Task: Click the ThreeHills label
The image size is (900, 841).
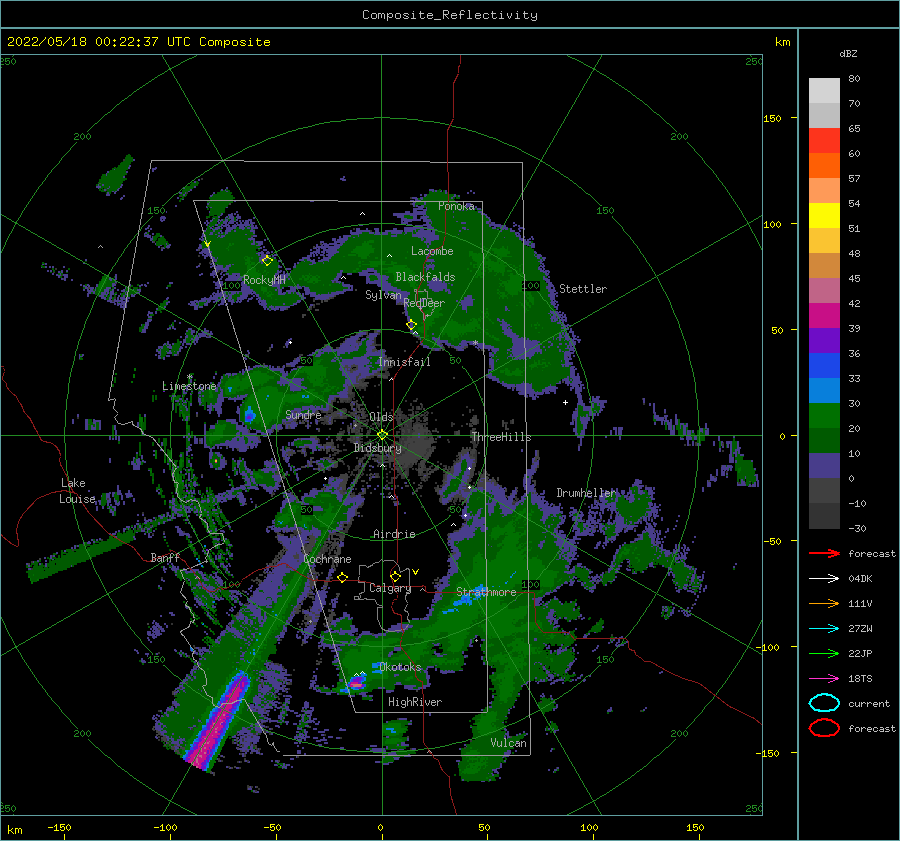Action: coord(501,437)
